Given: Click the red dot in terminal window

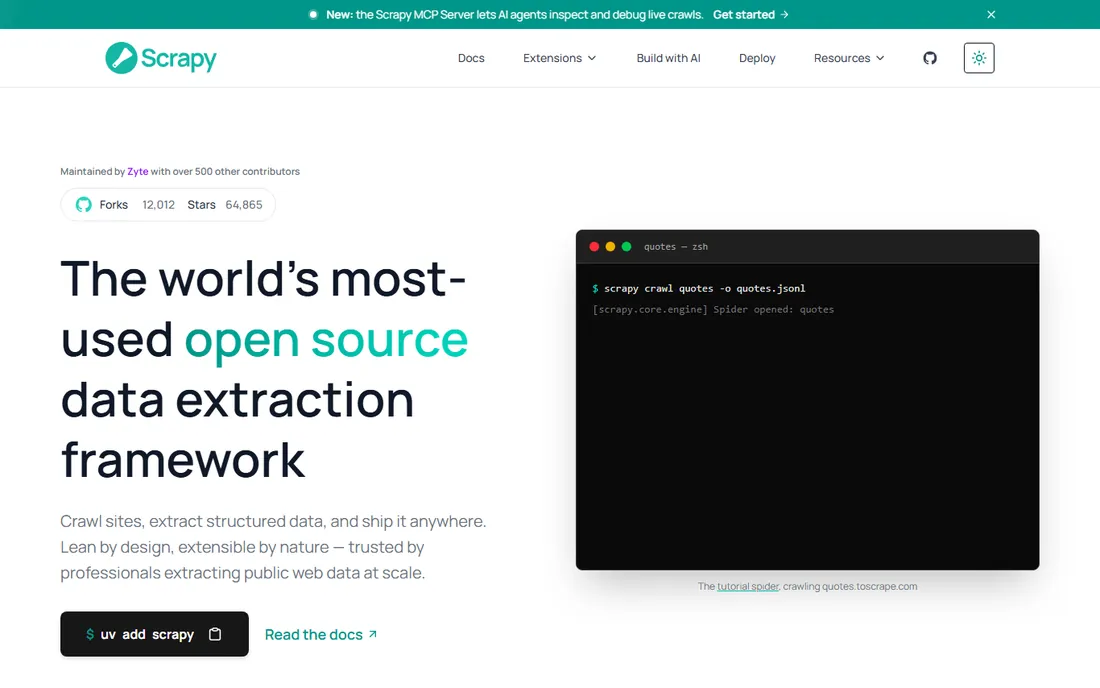Looking at the screenshot, I should [594, 247].
